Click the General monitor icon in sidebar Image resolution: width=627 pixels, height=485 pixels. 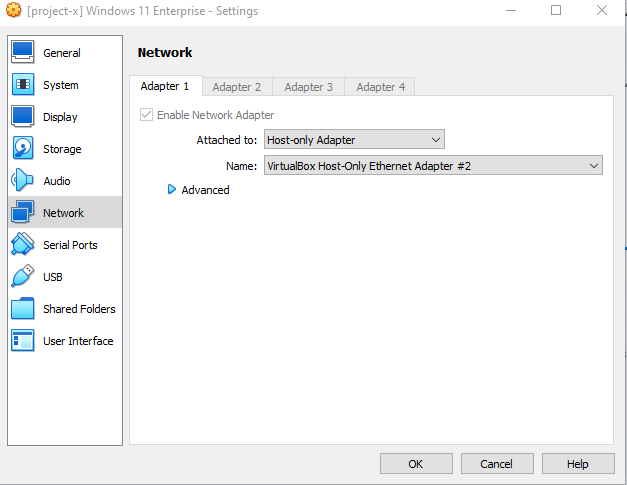(x=23, y=53)
